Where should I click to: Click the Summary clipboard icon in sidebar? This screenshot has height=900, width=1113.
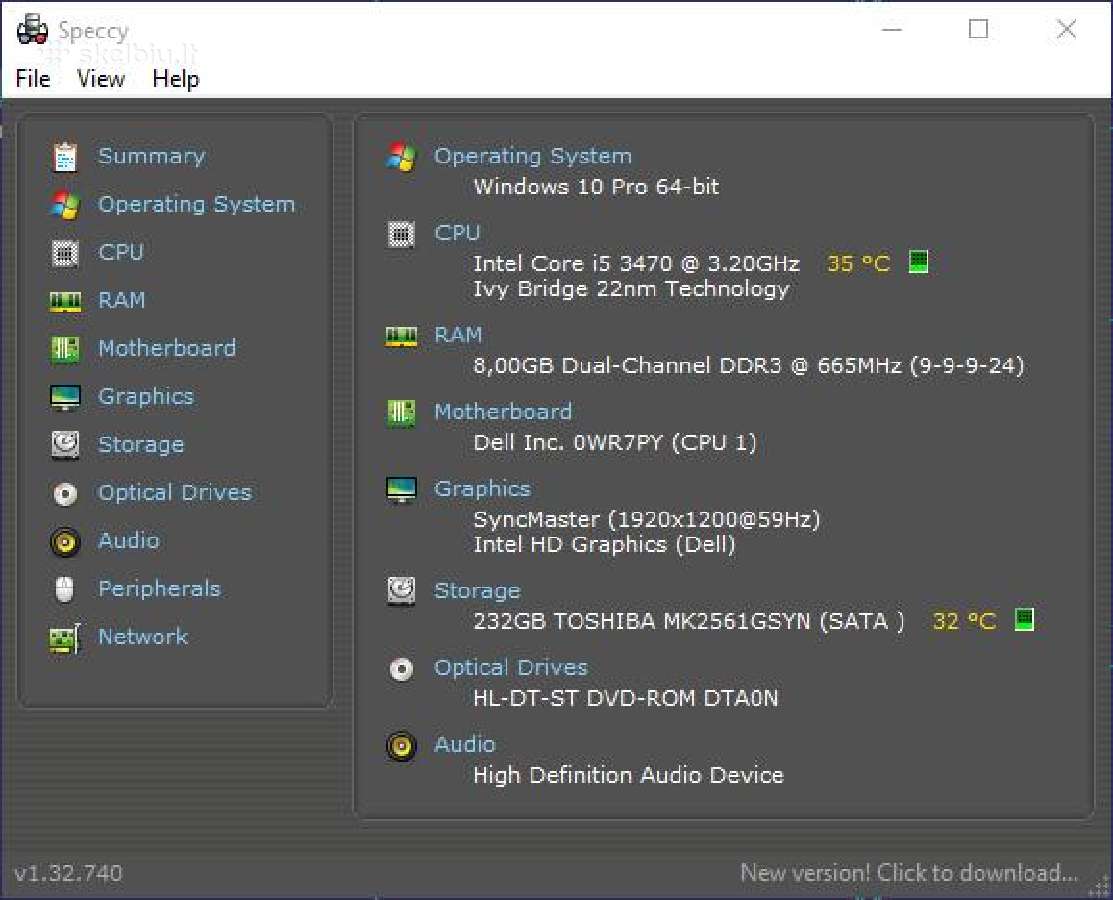click(x=65, y=157)
